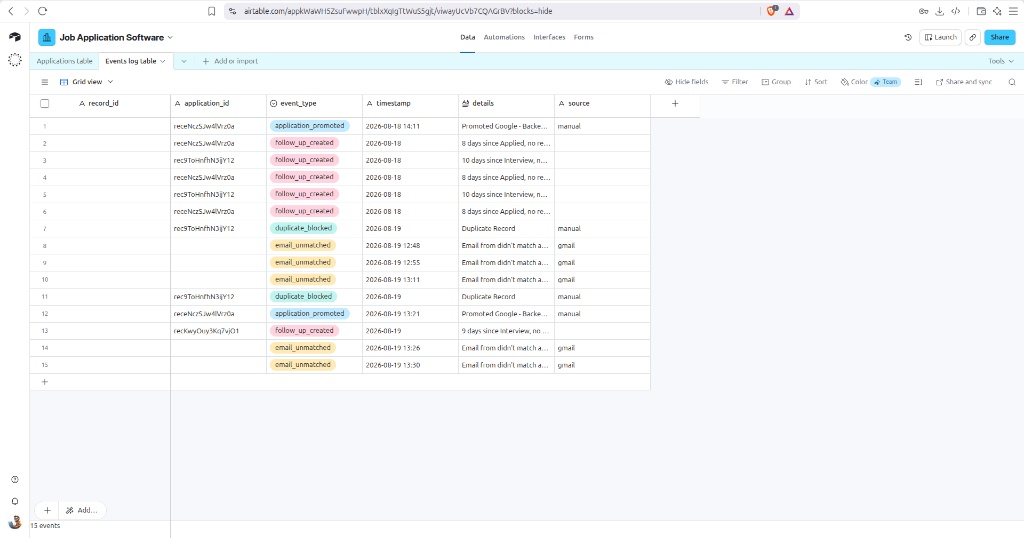Open the row height icon in the toolbar
This screenshot has height=538, width=1024.
(x=918, y=82)
